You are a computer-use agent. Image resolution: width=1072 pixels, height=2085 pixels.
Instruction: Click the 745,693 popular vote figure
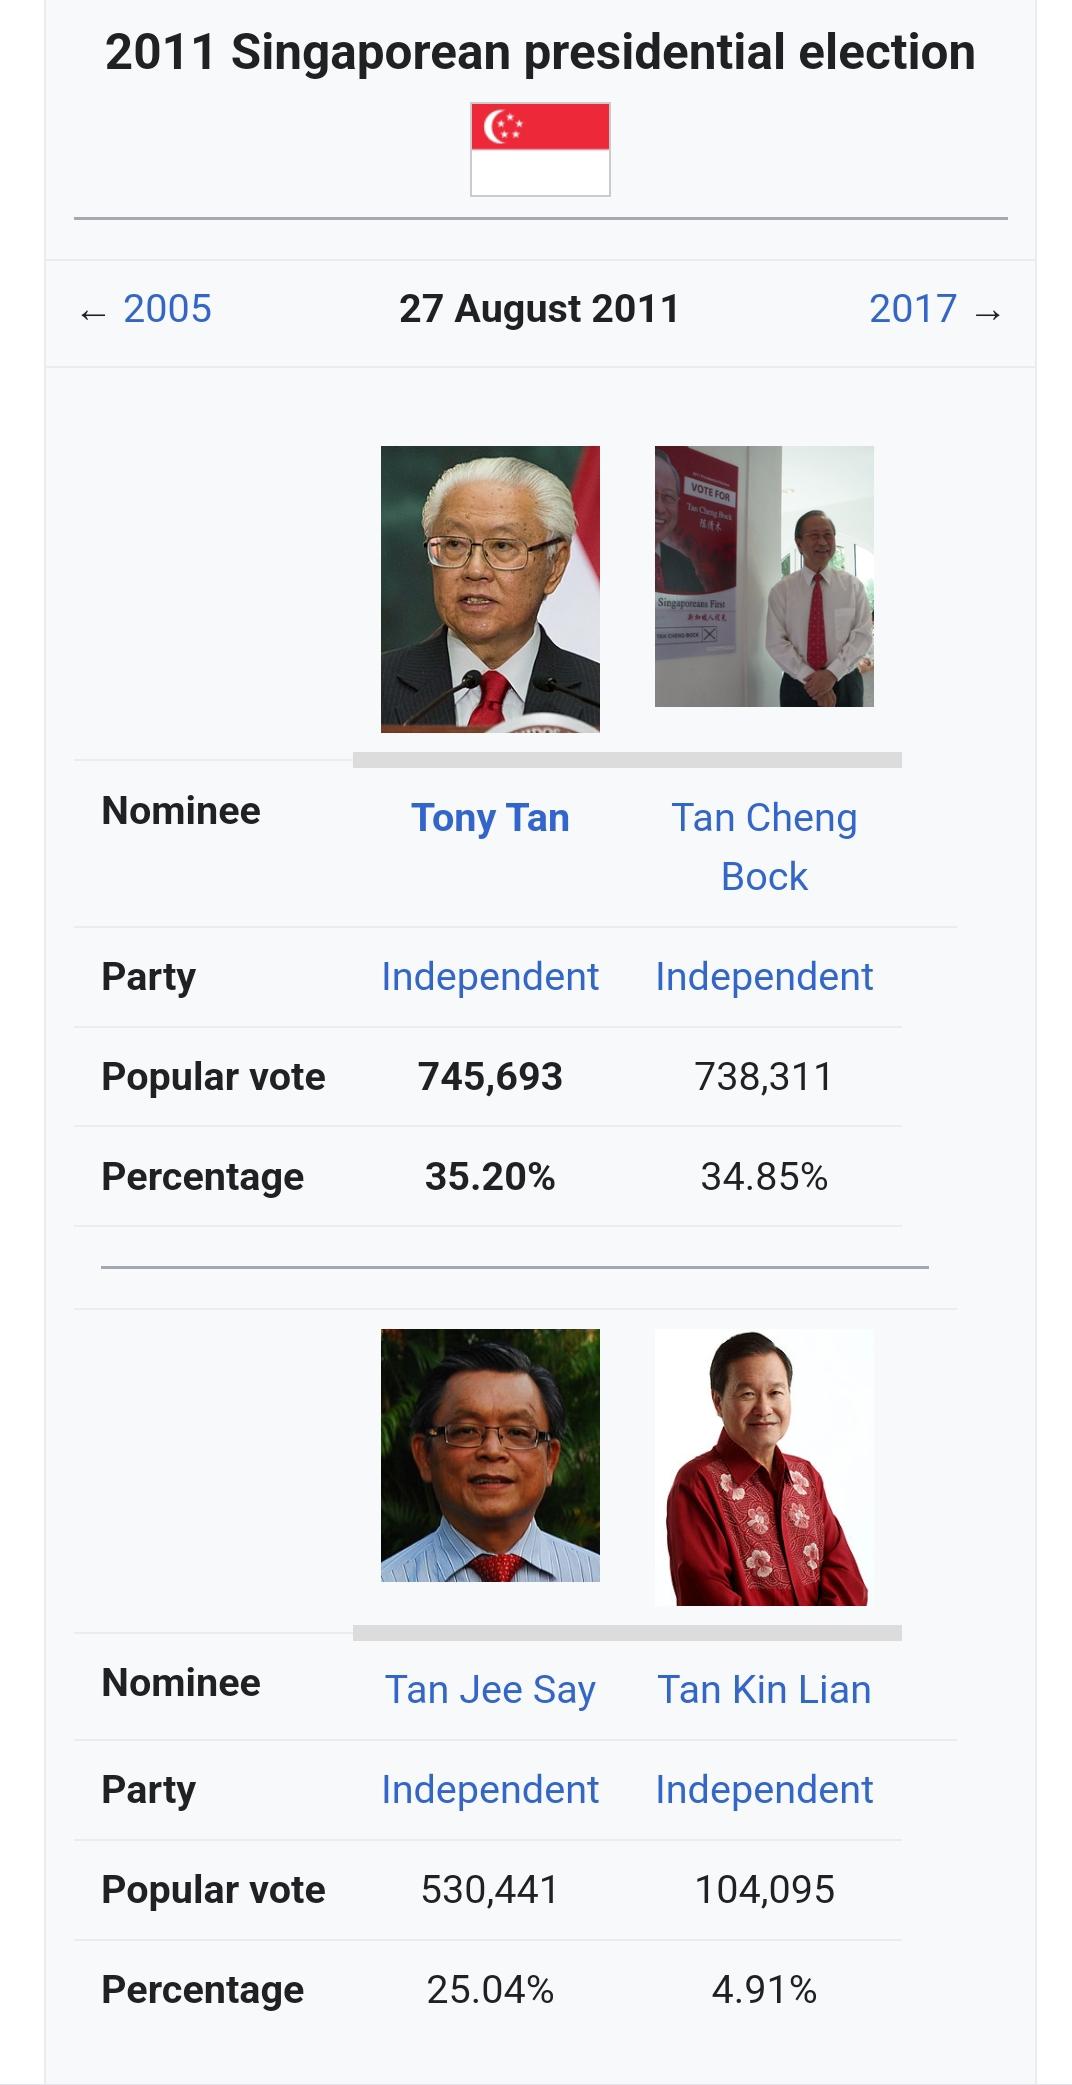point(490,1077)
